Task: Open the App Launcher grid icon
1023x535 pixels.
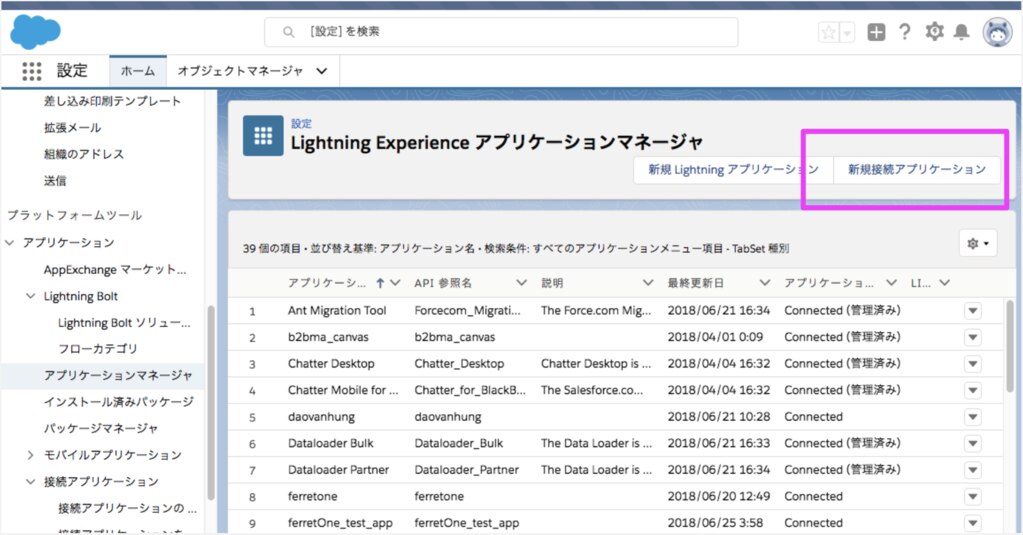Action: (x=31, y=70)
